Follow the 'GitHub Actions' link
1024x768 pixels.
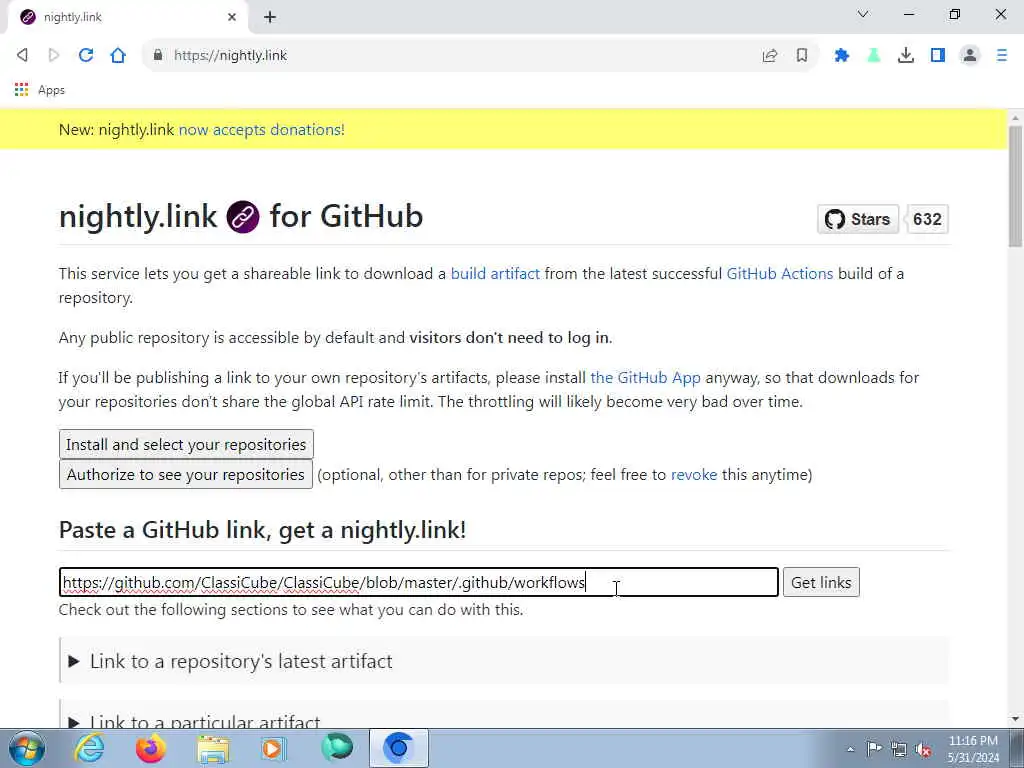(x=780, y=274)
